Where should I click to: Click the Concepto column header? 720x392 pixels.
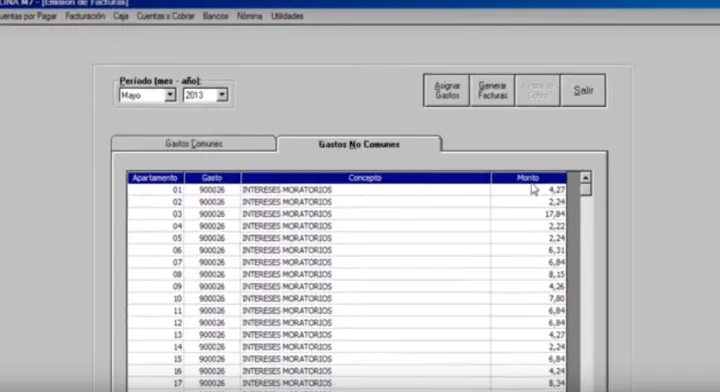point(366,178)
